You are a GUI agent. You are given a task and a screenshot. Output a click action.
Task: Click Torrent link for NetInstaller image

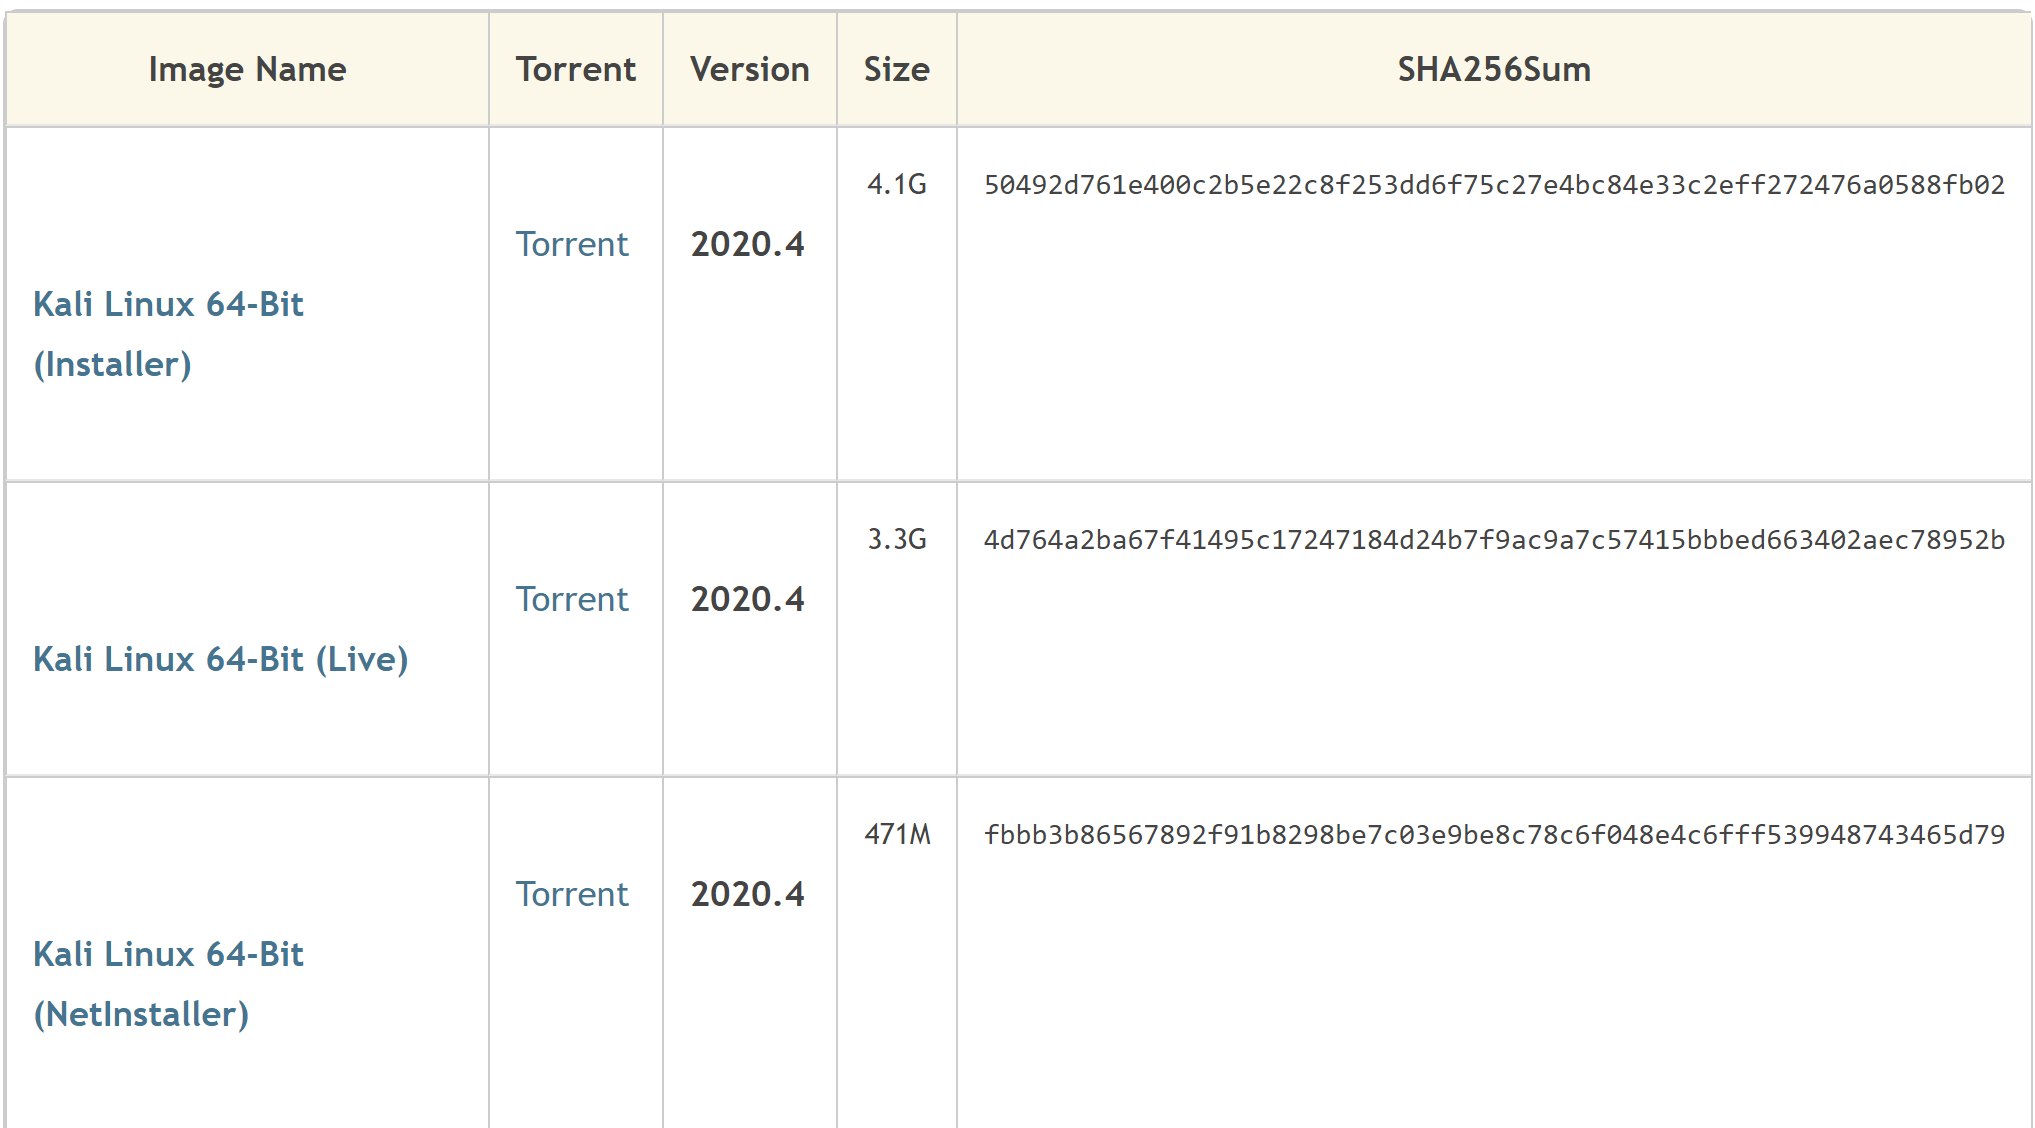tap(572, 895)
